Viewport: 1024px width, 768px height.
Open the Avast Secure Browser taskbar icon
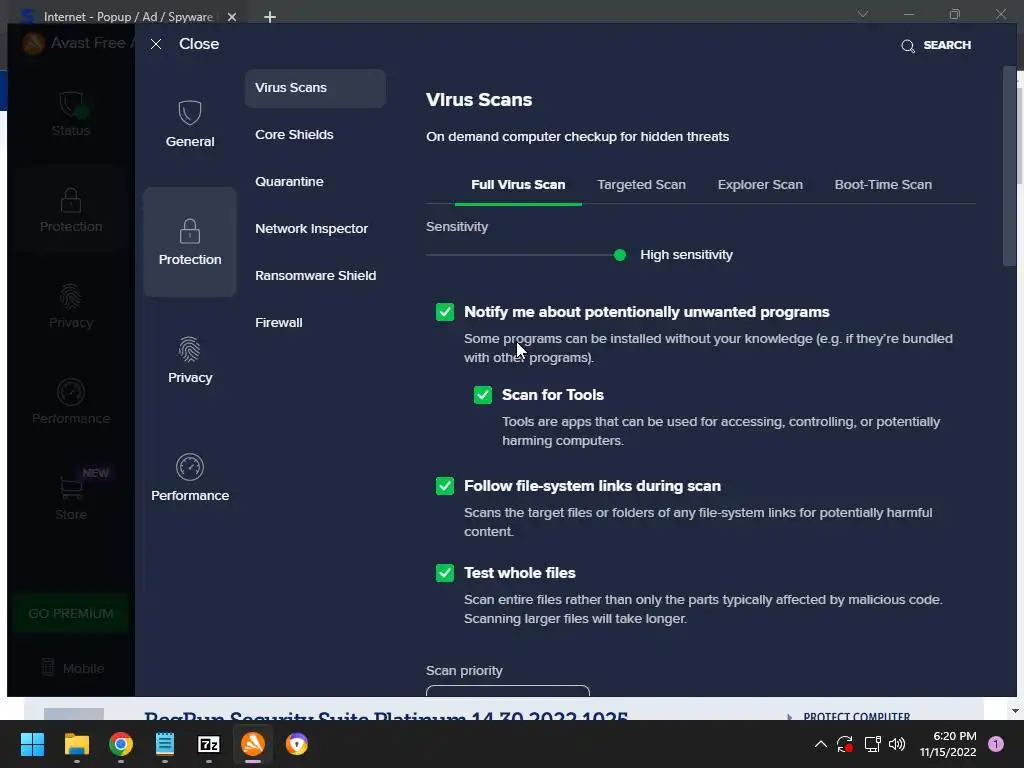click(x=296, y=744)
